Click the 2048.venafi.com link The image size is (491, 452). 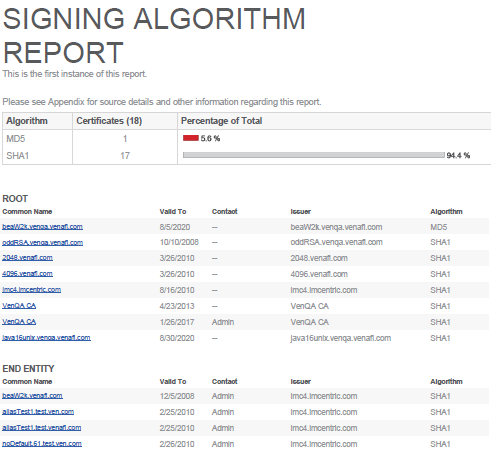point(27,258)
